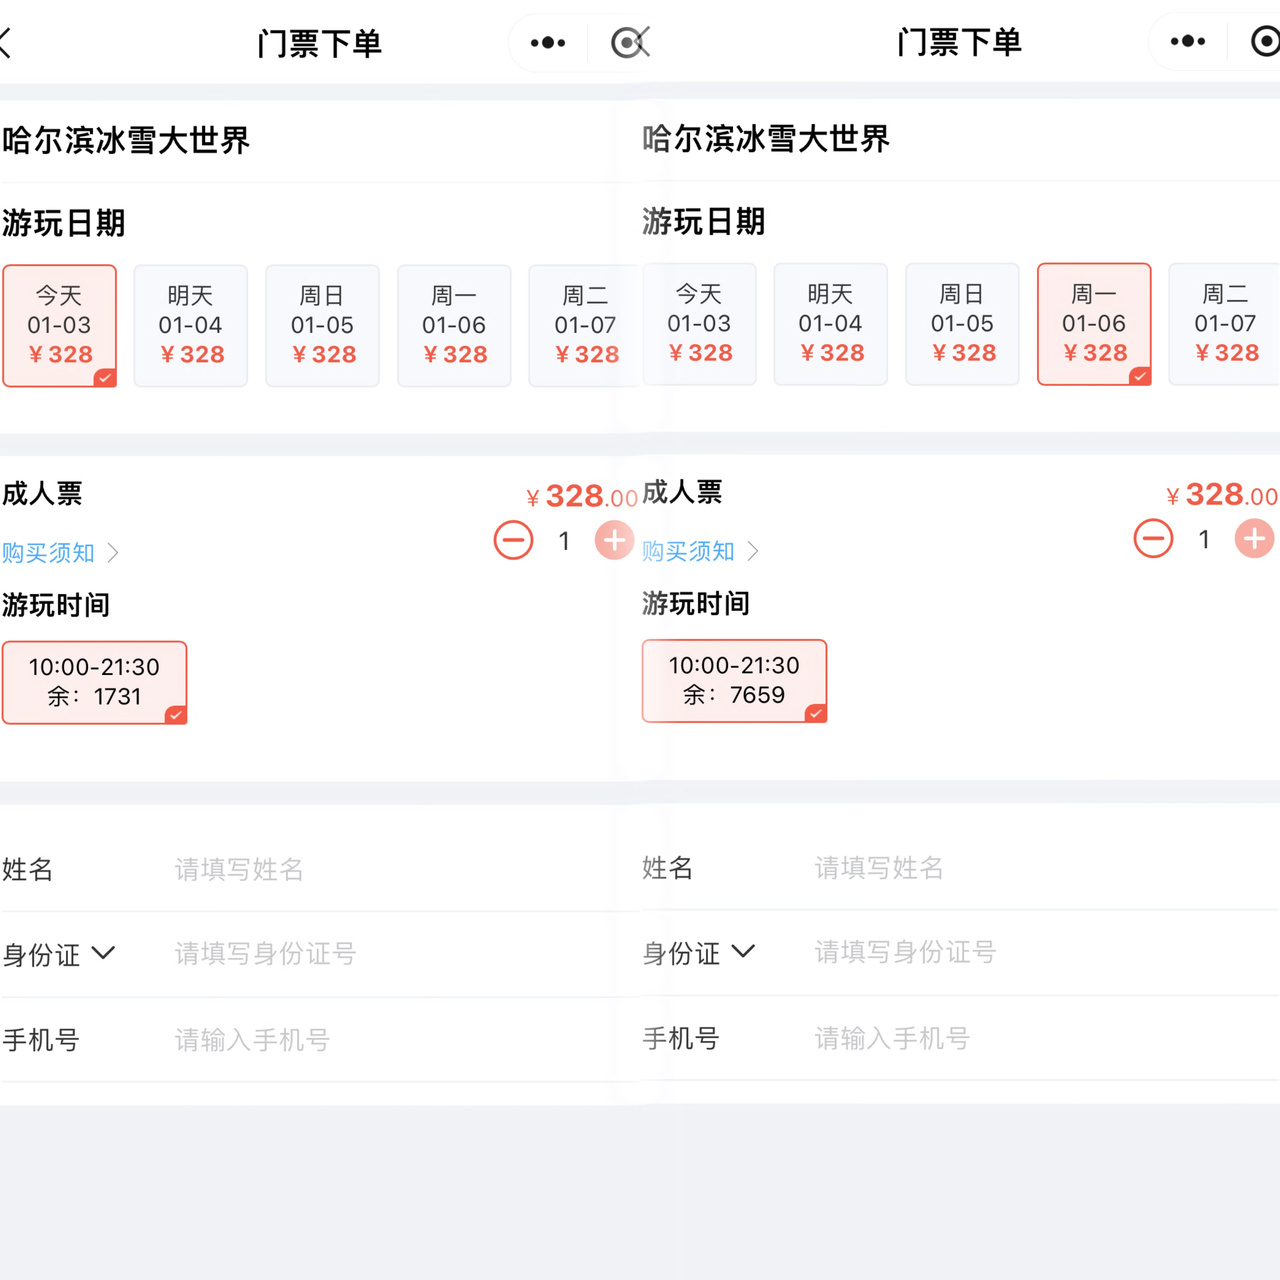
Task: Tap 门票下单 header title on right screen
Action: point(960,41)
